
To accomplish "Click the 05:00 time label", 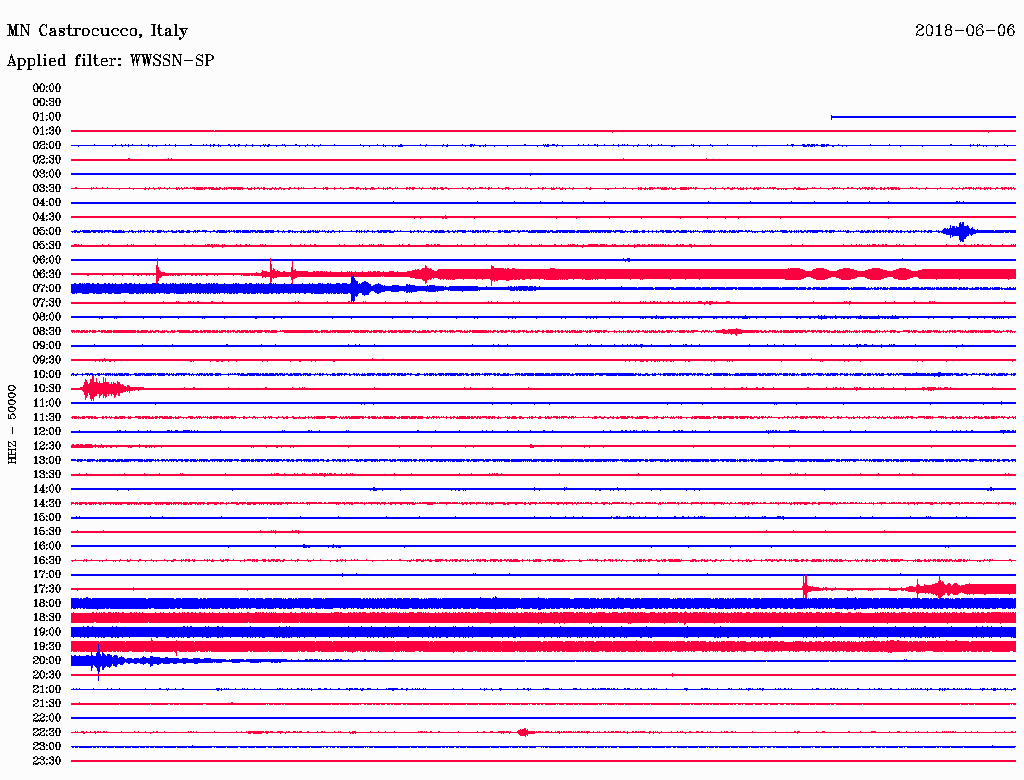I will pyautogui.click(x=46, y=231).
